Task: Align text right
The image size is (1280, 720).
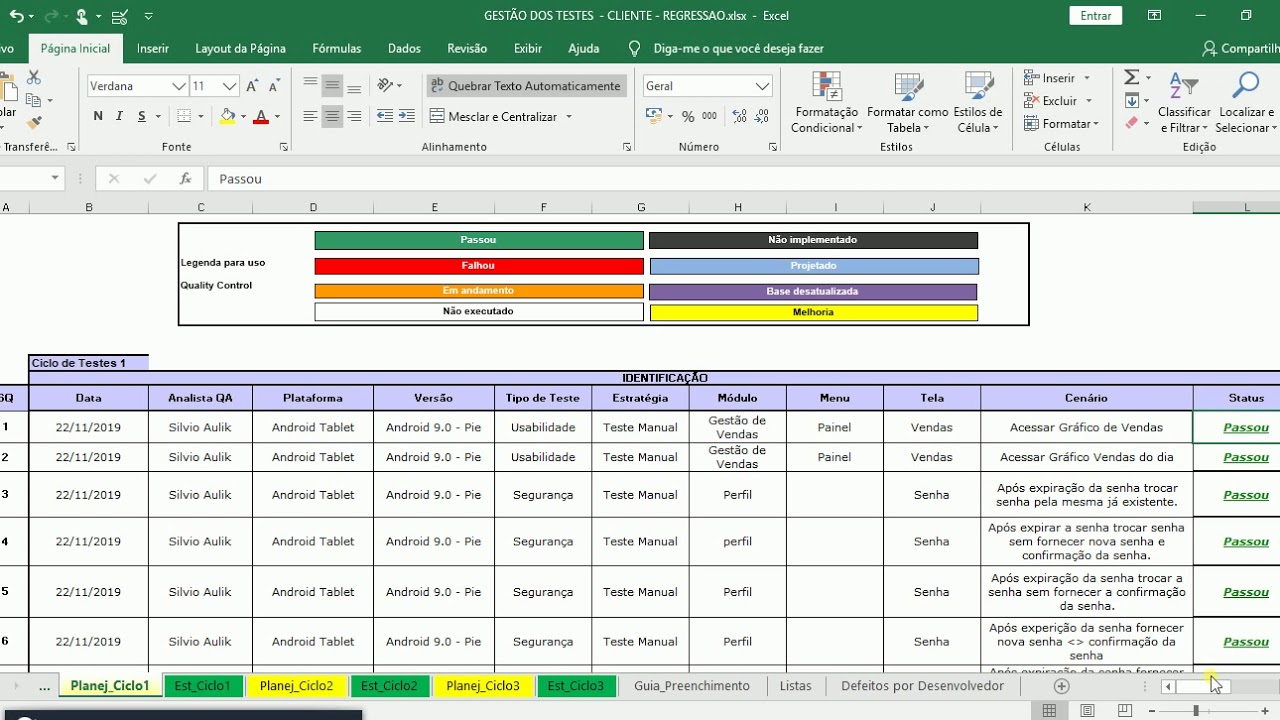Action: pos(354,117)
